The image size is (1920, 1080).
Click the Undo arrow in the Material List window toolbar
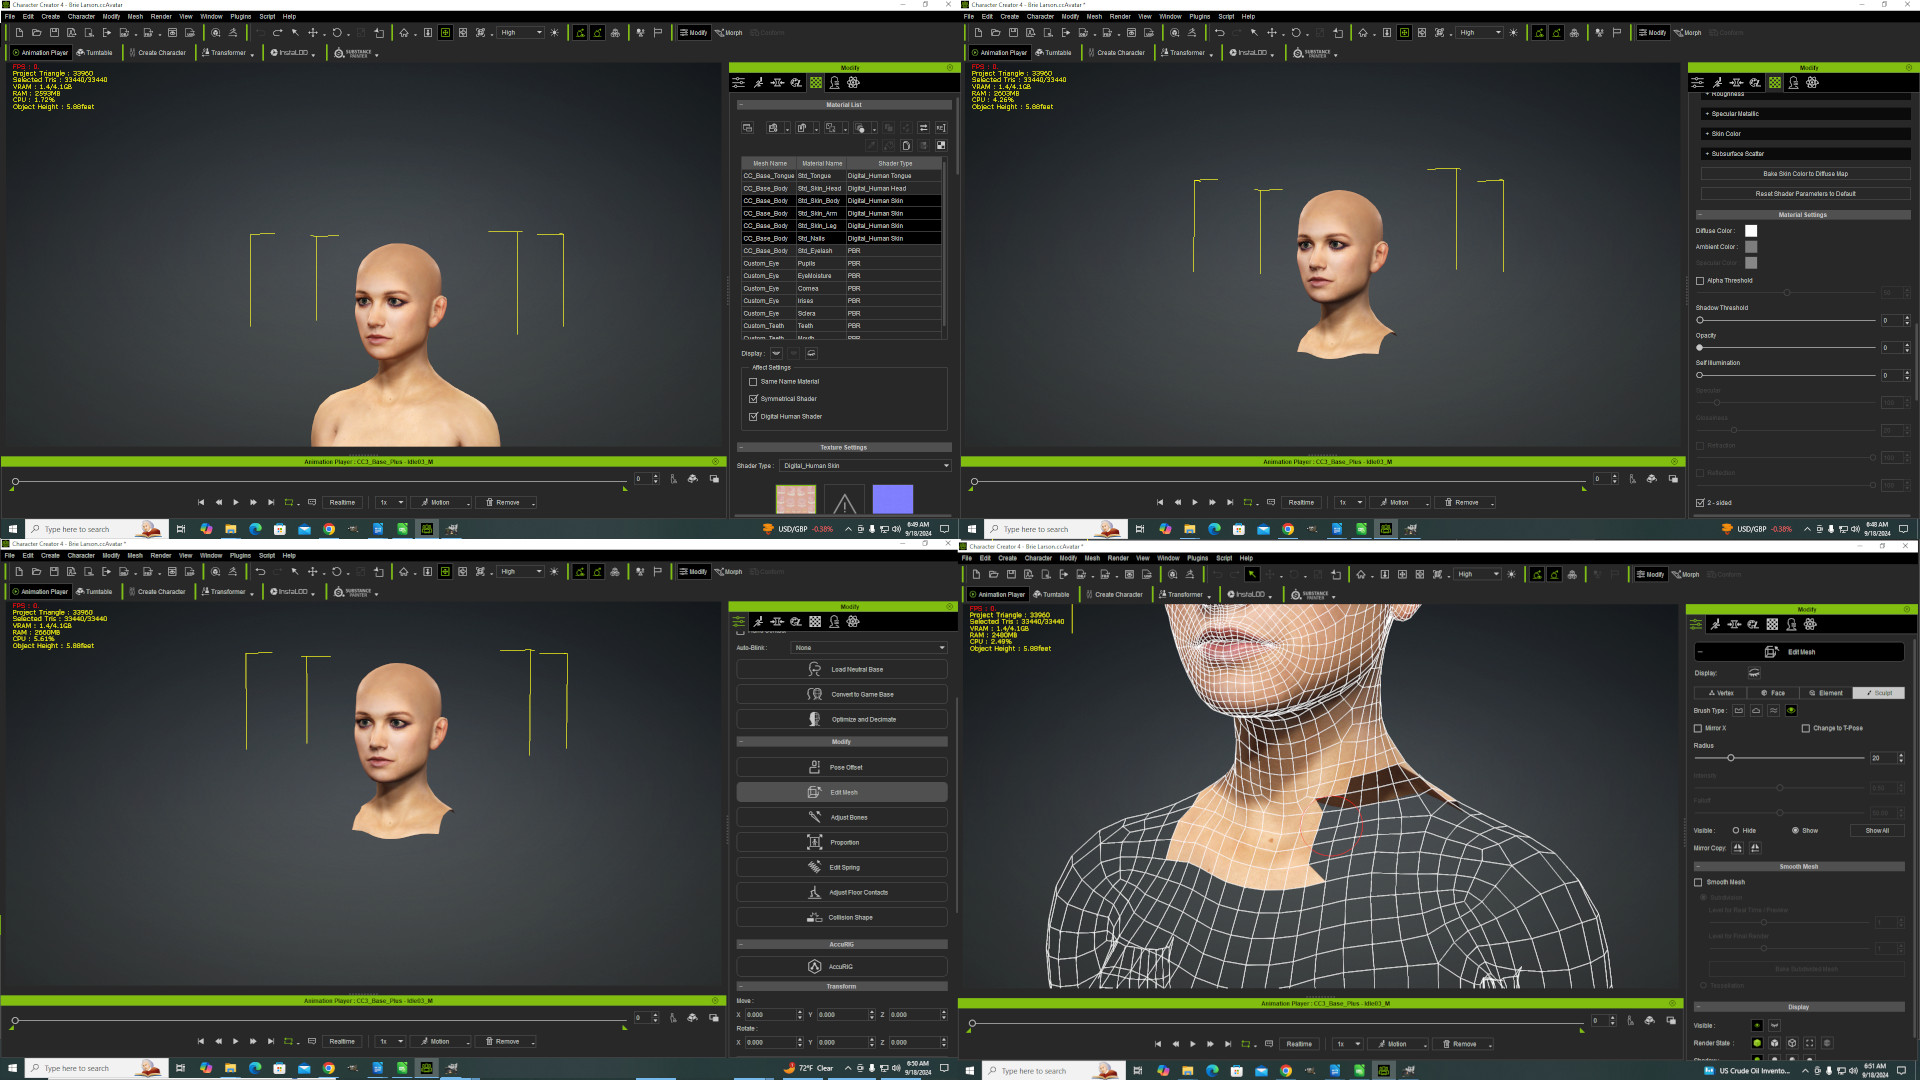point(260,33)
